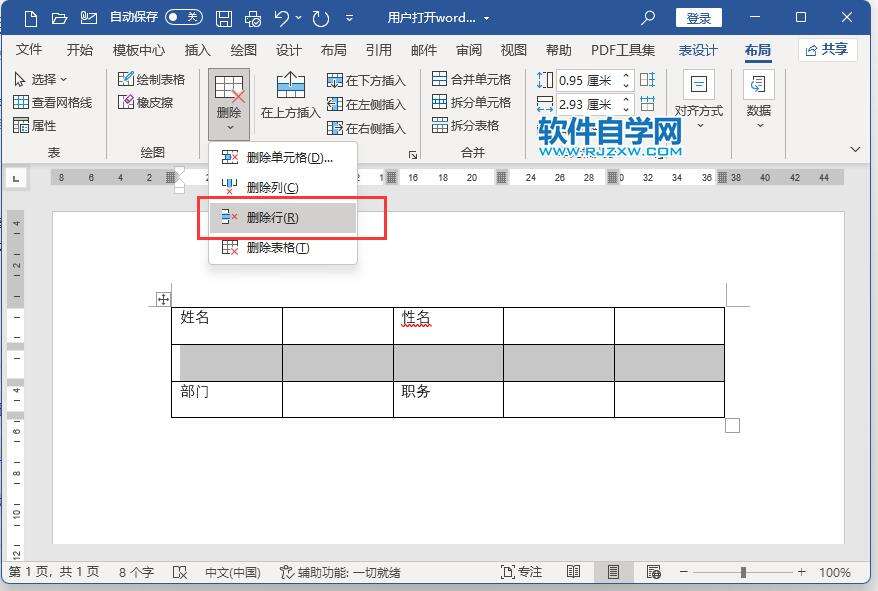Open the Alignment (对齐方式) dropdown

(x=698, y=101)
